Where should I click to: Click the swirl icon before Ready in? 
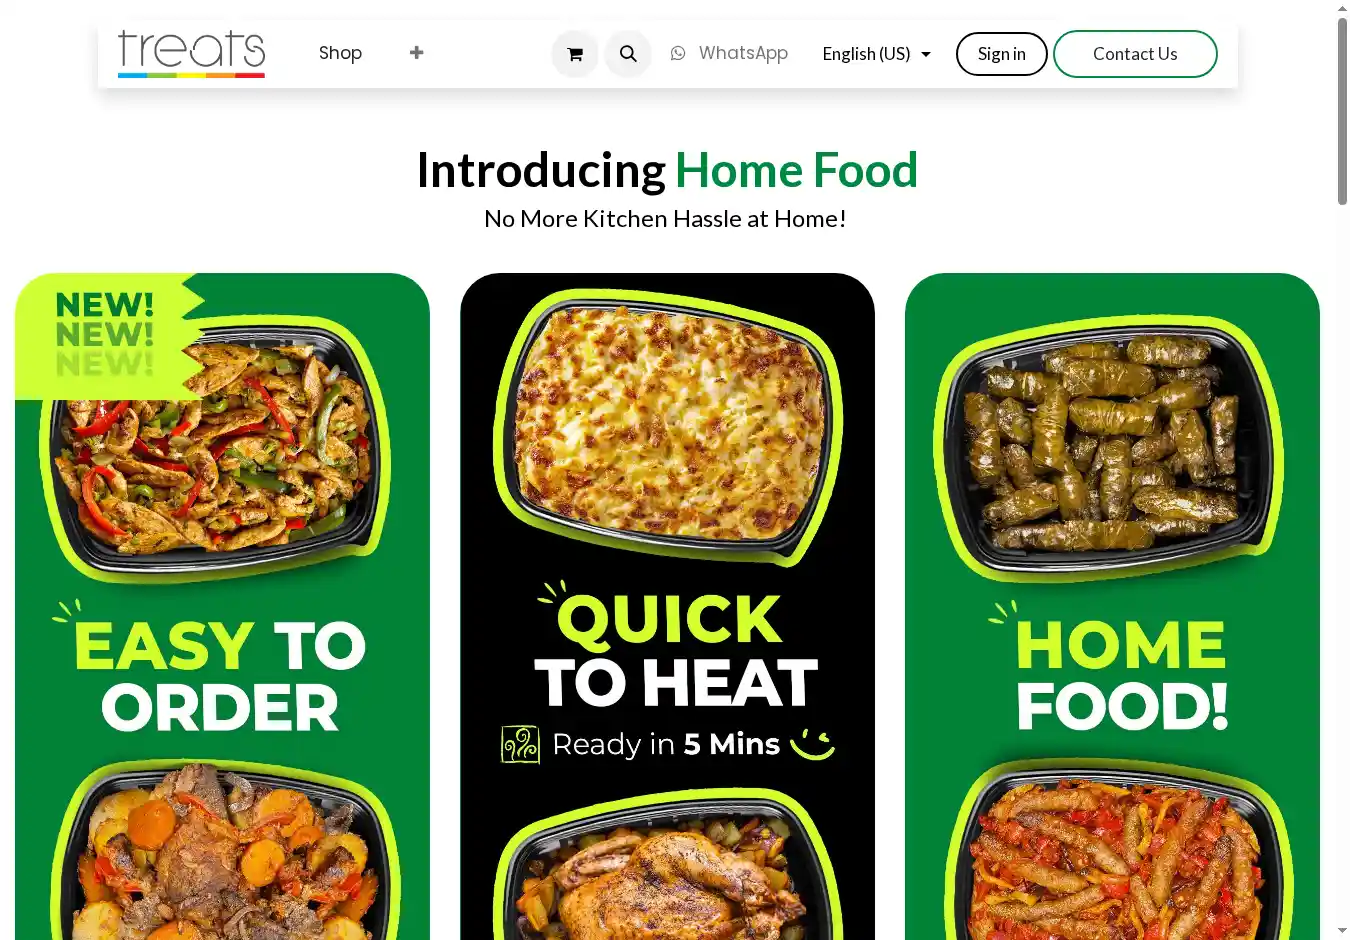[x=520, y=745]
